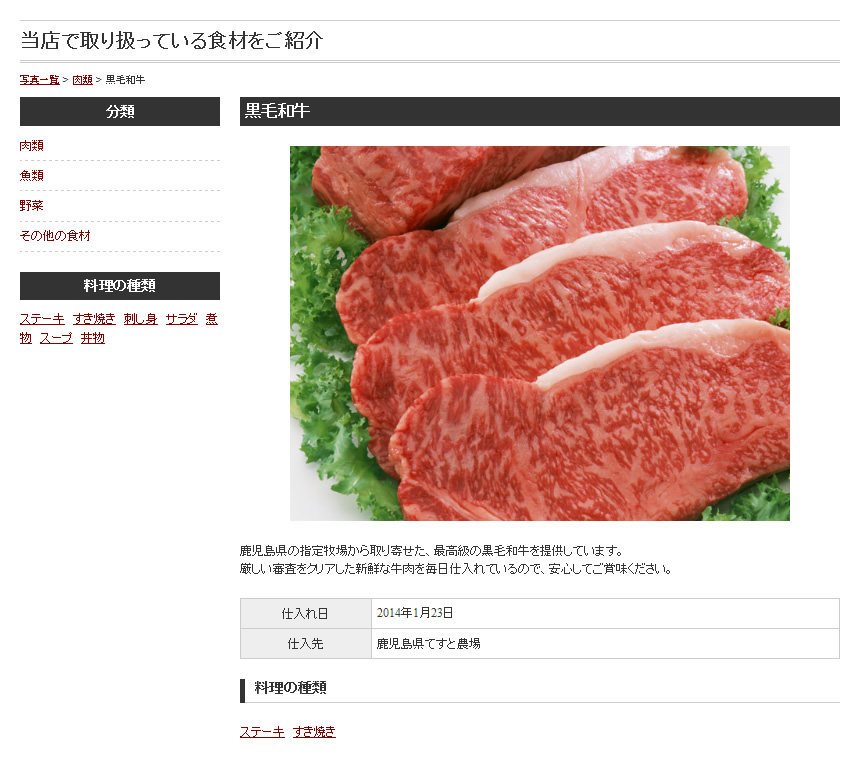Viewport: 860px width, 760px height.
Task: Click the sidebar すき焼き tag link
Action: [94, 319]
